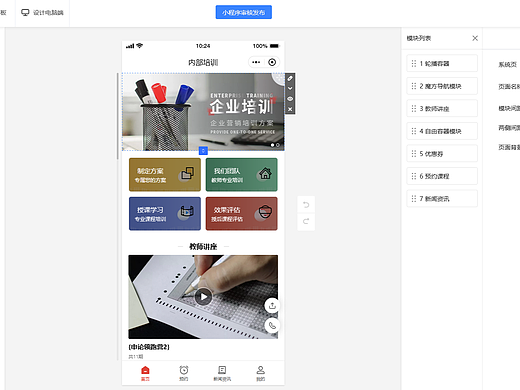Grab drag handle of module 7
Screen dimensions: 520x390
click(414, 199)
